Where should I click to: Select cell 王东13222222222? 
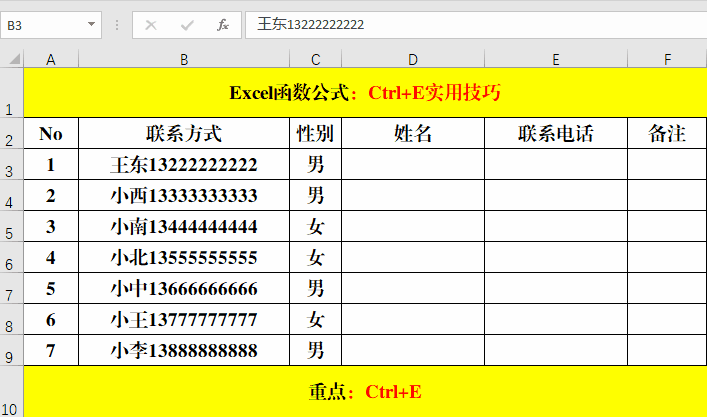tap(184, 165)
